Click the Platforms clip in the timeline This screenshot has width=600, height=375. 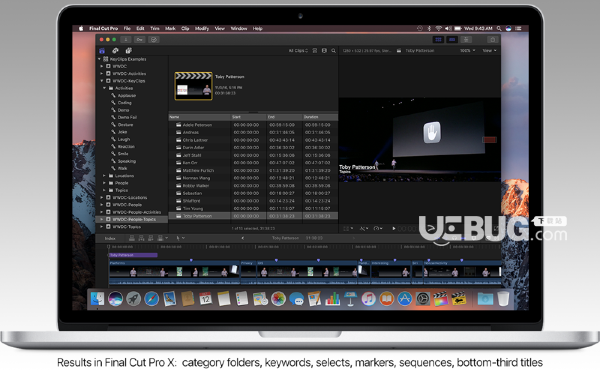(x=174, y=273)
